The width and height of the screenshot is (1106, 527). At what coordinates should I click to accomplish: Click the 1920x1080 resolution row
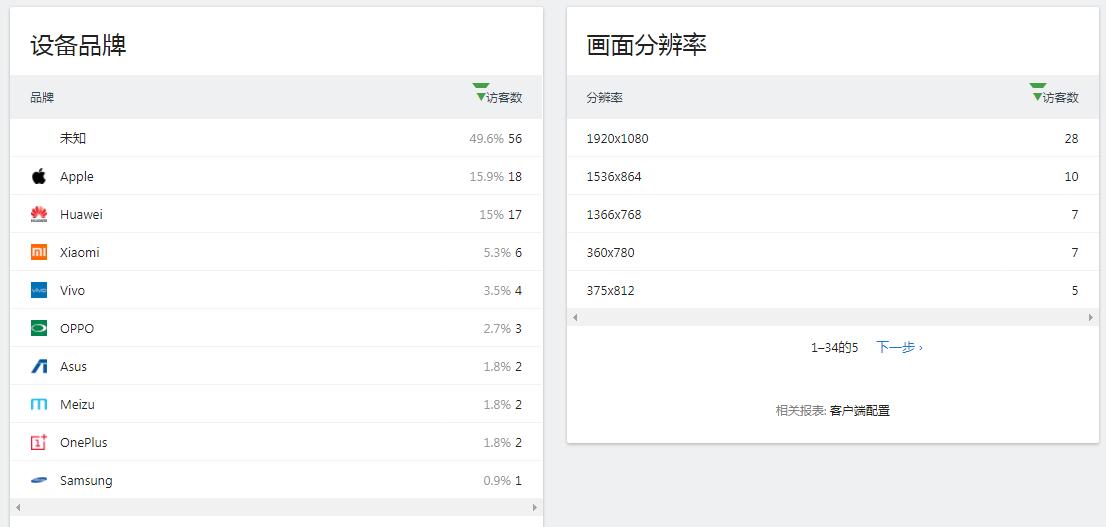coord(832,138)
